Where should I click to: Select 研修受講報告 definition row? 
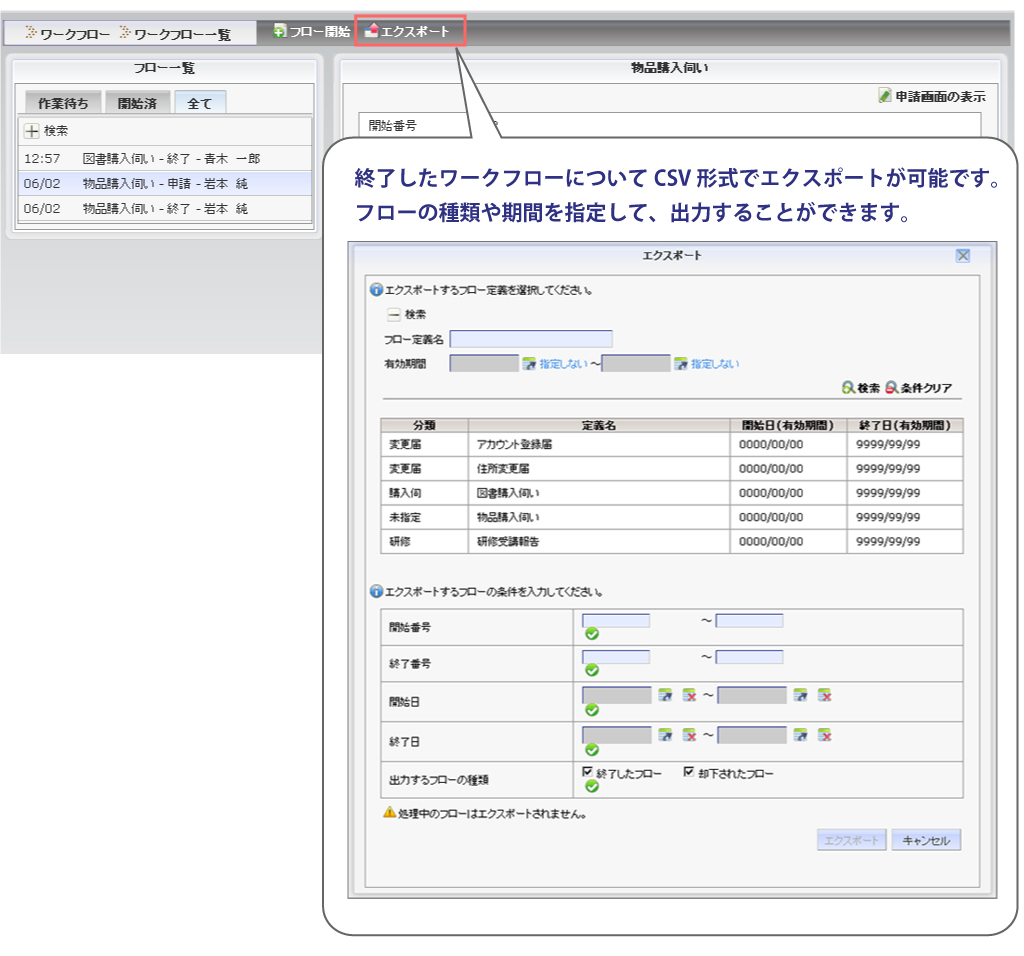tap(671, 541)
